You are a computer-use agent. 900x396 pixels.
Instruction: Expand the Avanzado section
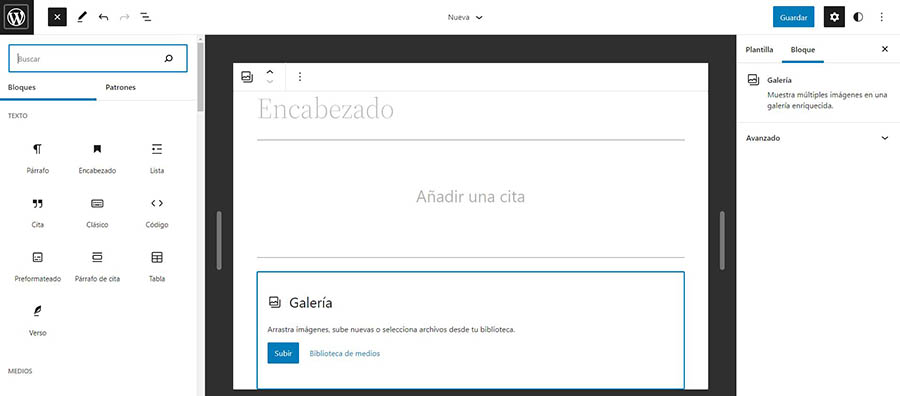click(818, 138)
